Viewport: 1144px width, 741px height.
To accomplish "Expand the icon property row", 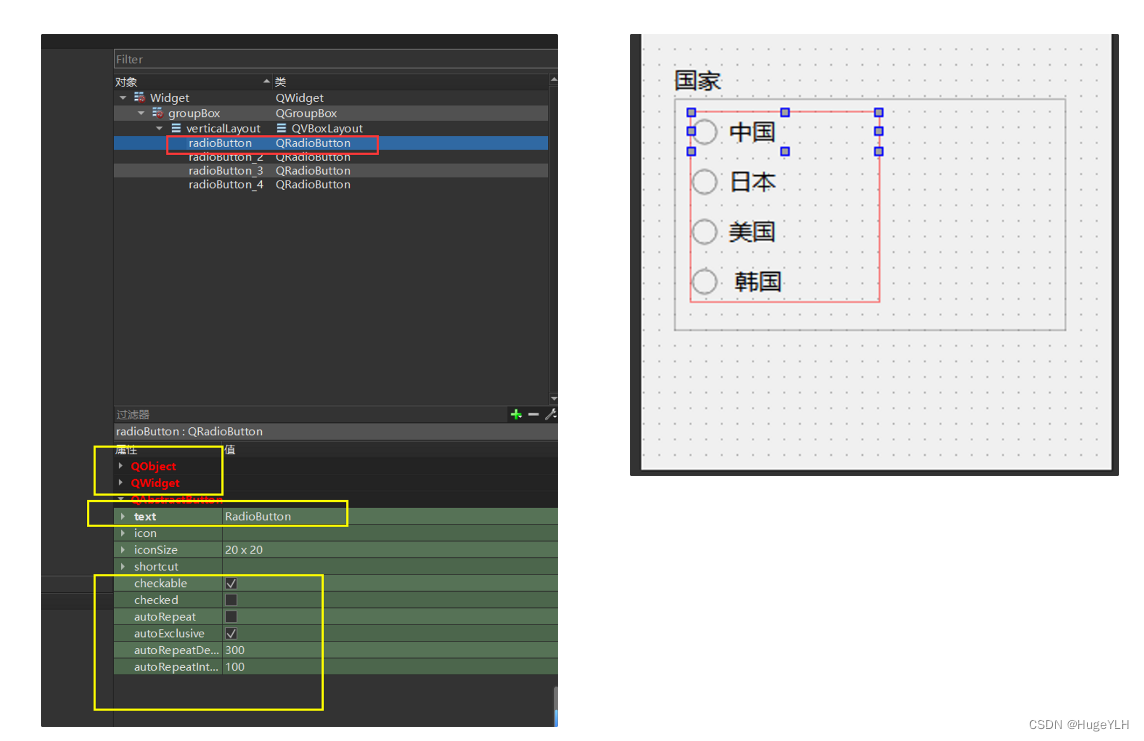I will (x=123, y=533).
